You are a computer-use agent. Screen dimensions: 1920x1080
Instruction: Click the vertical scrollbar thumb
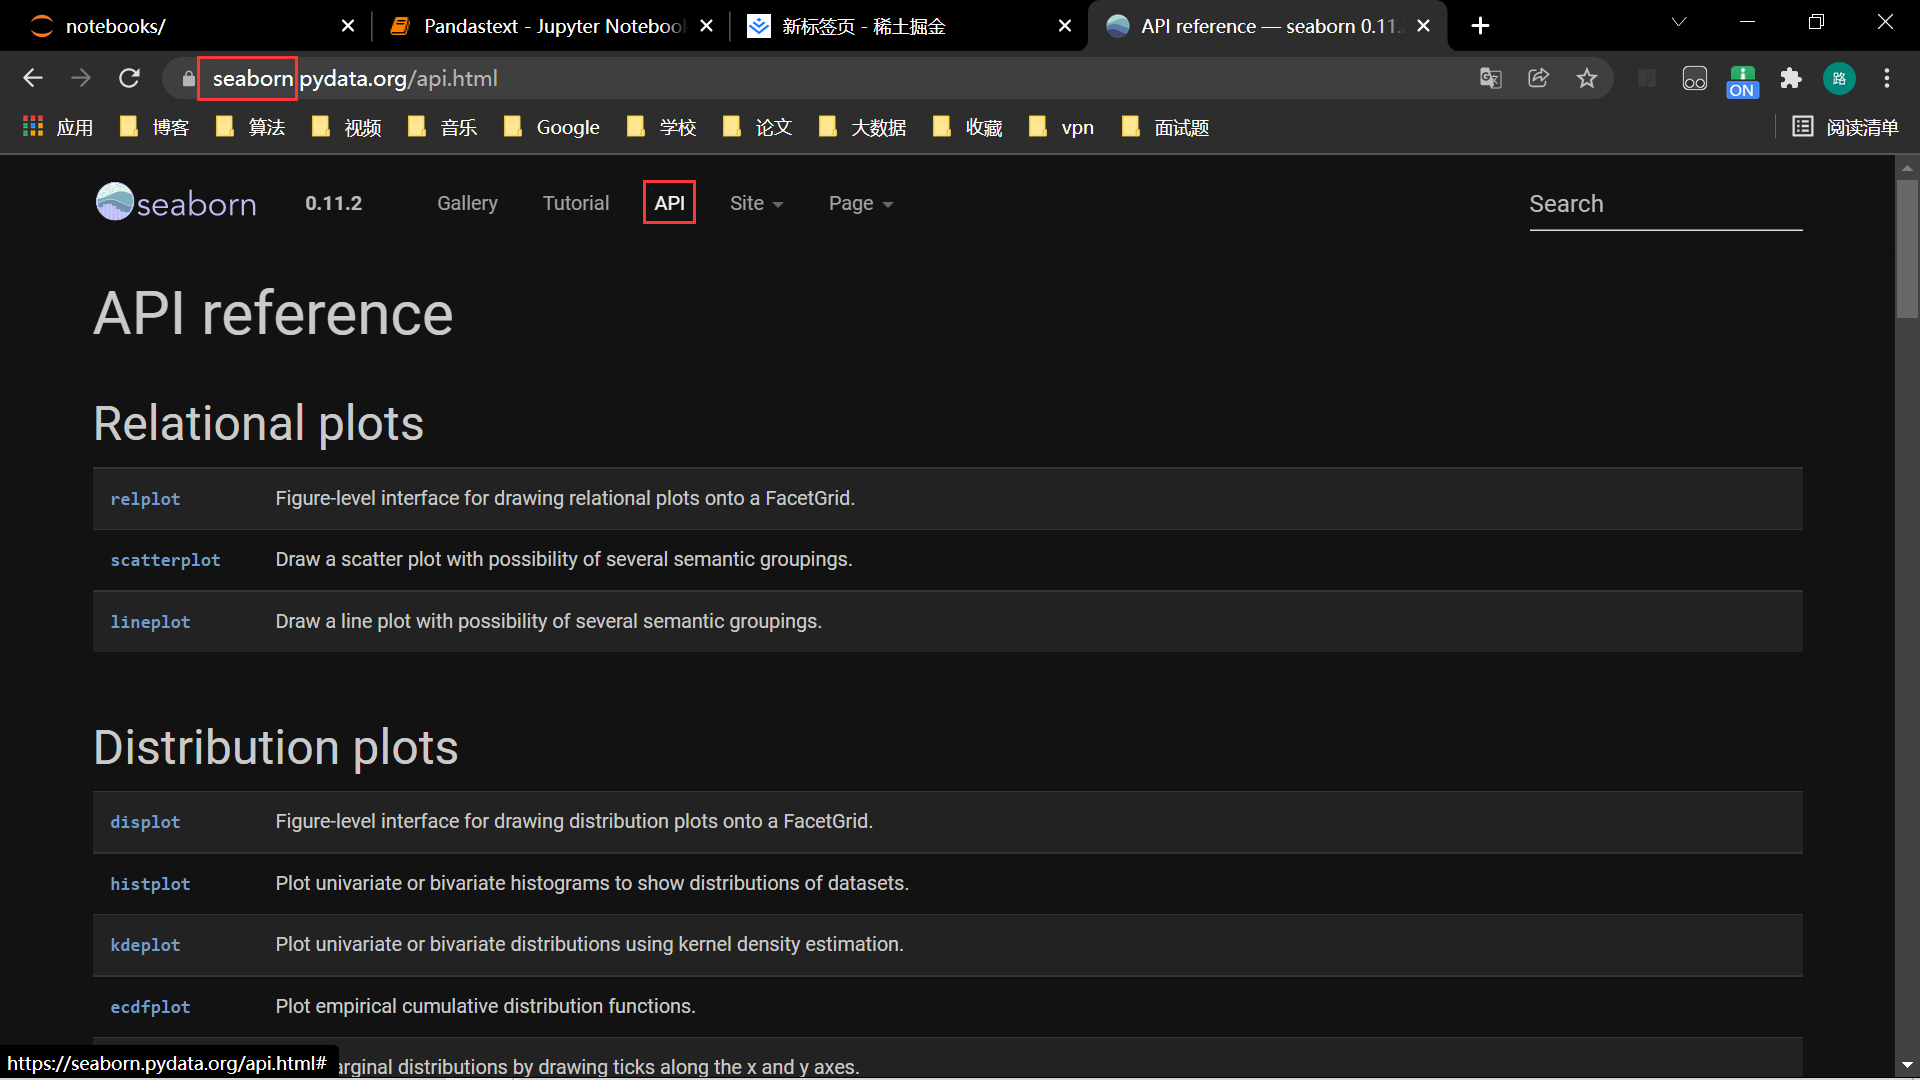click(x=1907, y=250)
